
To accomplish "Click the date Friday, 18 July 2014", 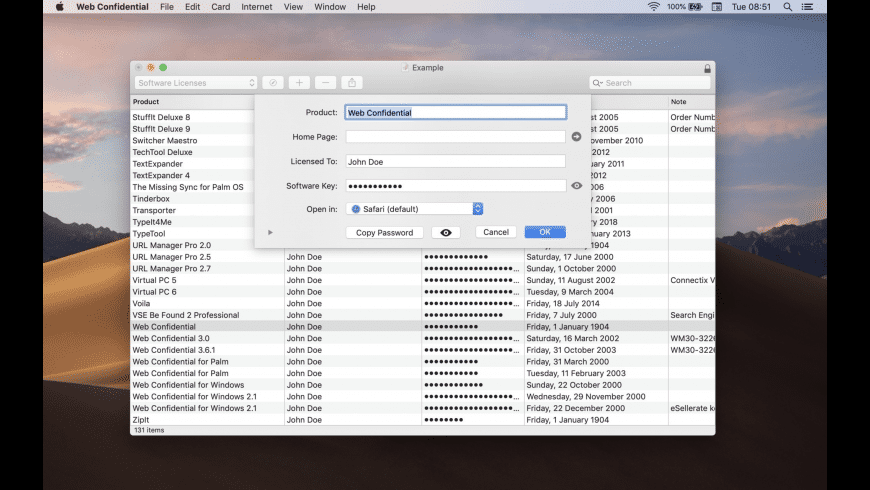I will (563, 304).
